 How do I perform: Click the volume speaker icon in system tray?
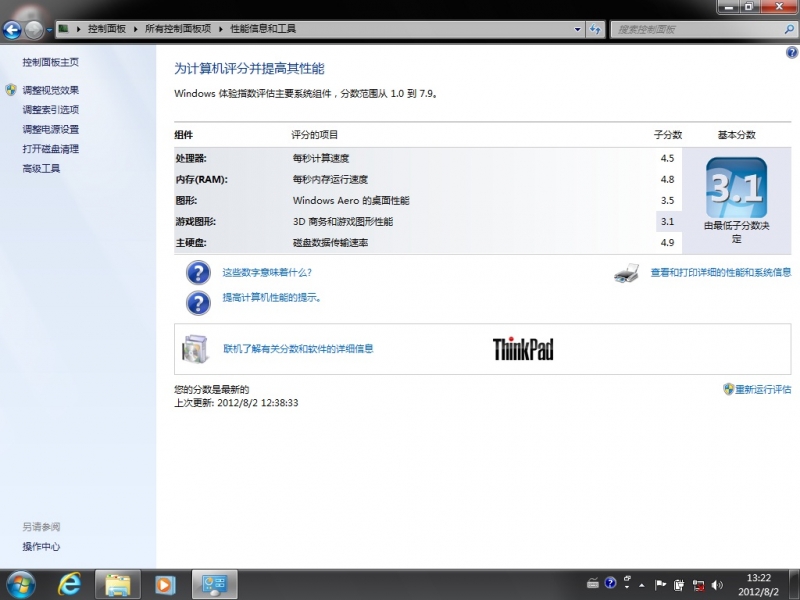tap(716, 584)
